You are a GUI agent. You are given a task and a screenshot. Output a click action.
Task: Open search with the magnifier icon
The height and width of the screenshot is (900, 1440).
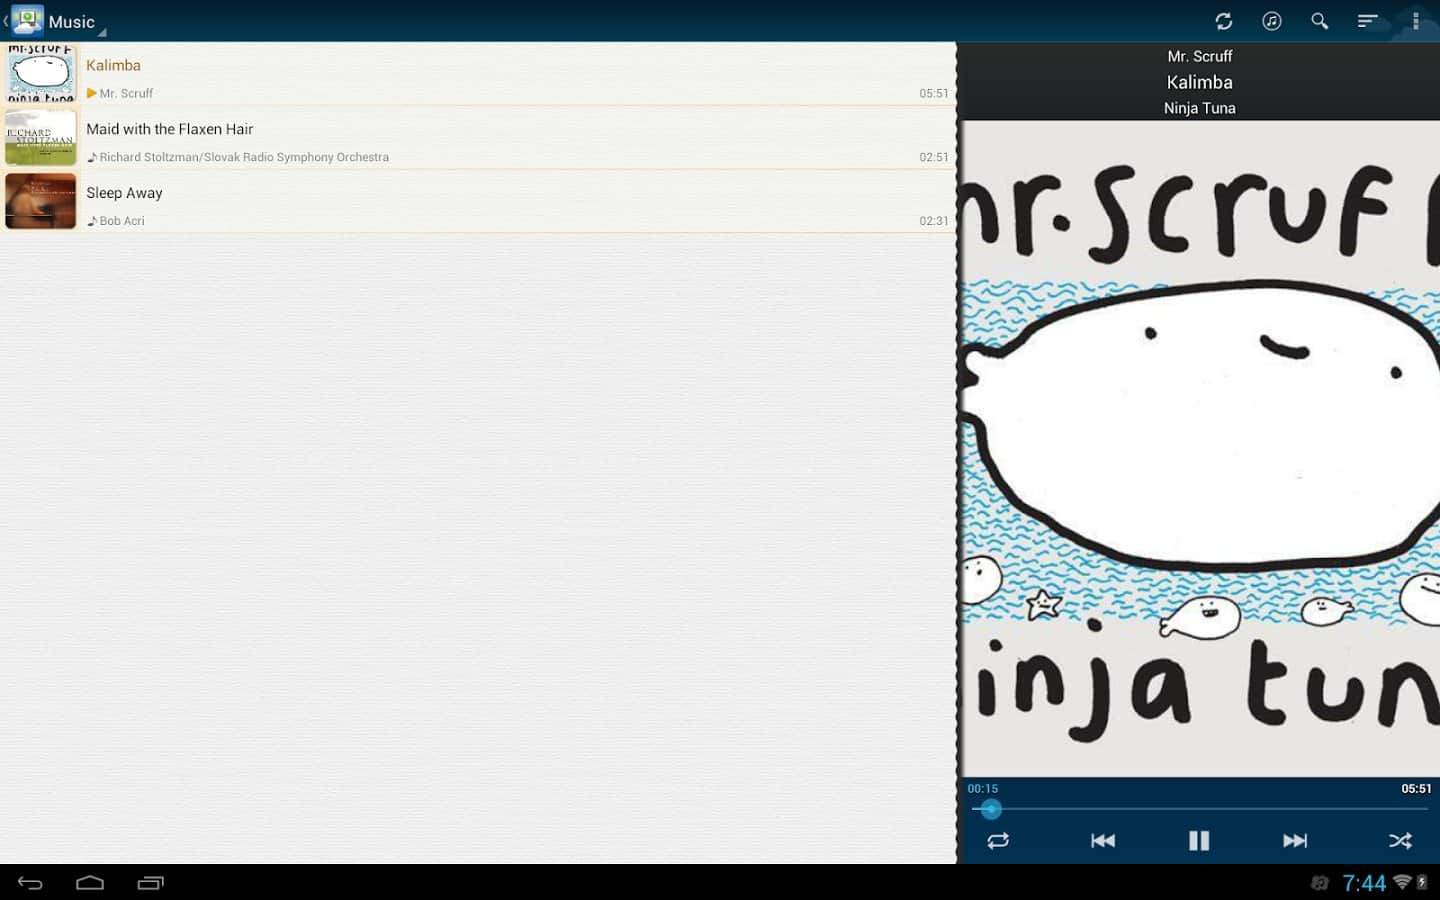point(1319,21)
